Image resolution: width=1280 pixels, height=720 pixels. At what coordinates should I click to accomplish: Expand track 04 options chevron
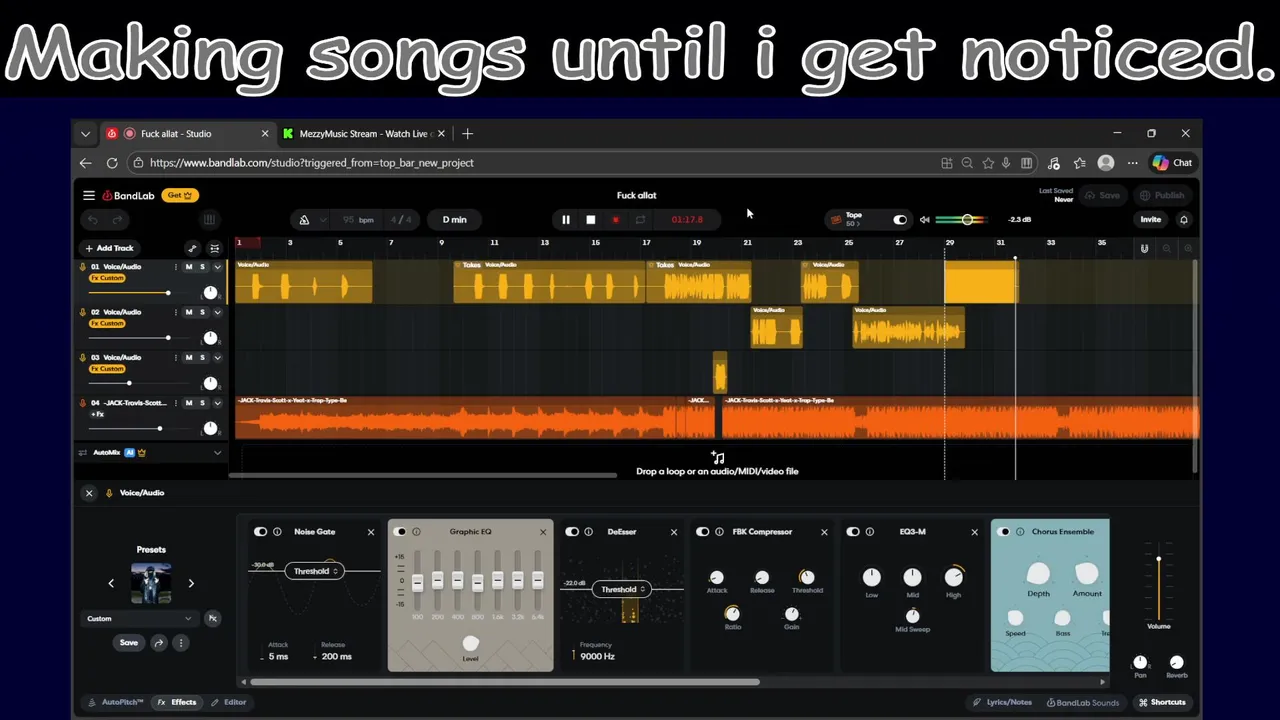(x=217, y=403)
